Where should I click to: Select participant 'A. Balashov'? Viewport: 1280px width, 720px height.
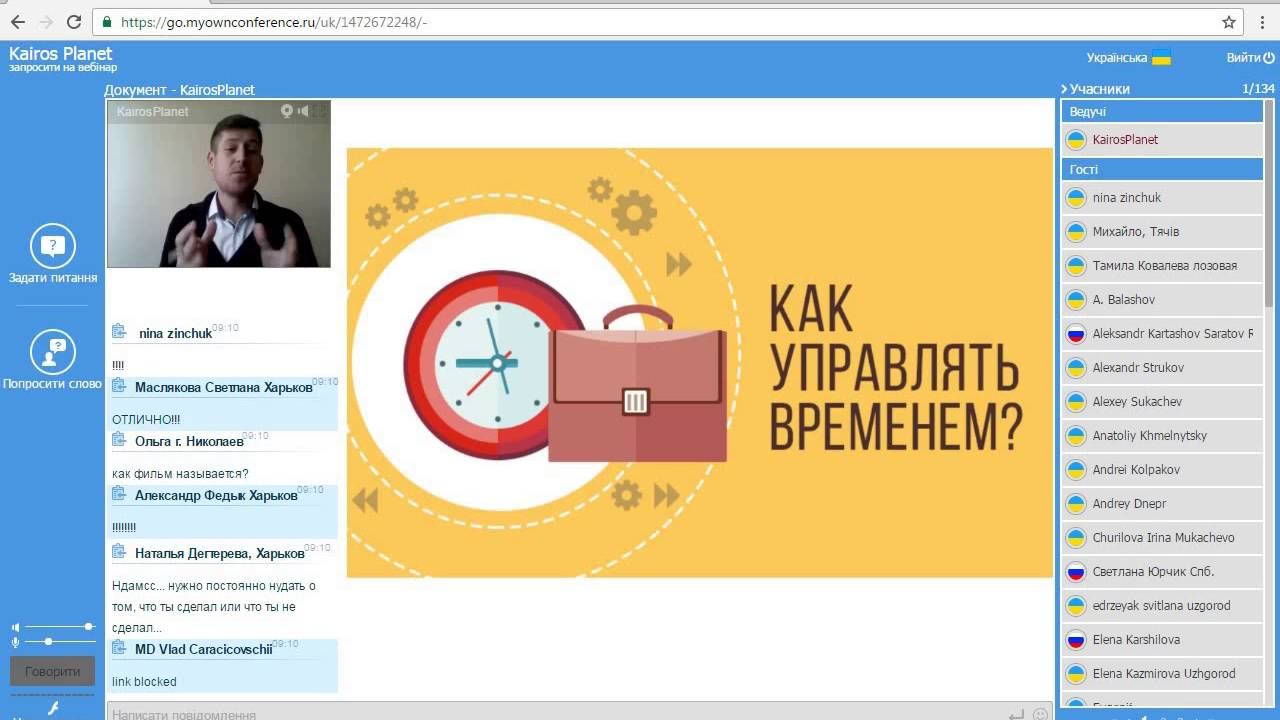1162,300
